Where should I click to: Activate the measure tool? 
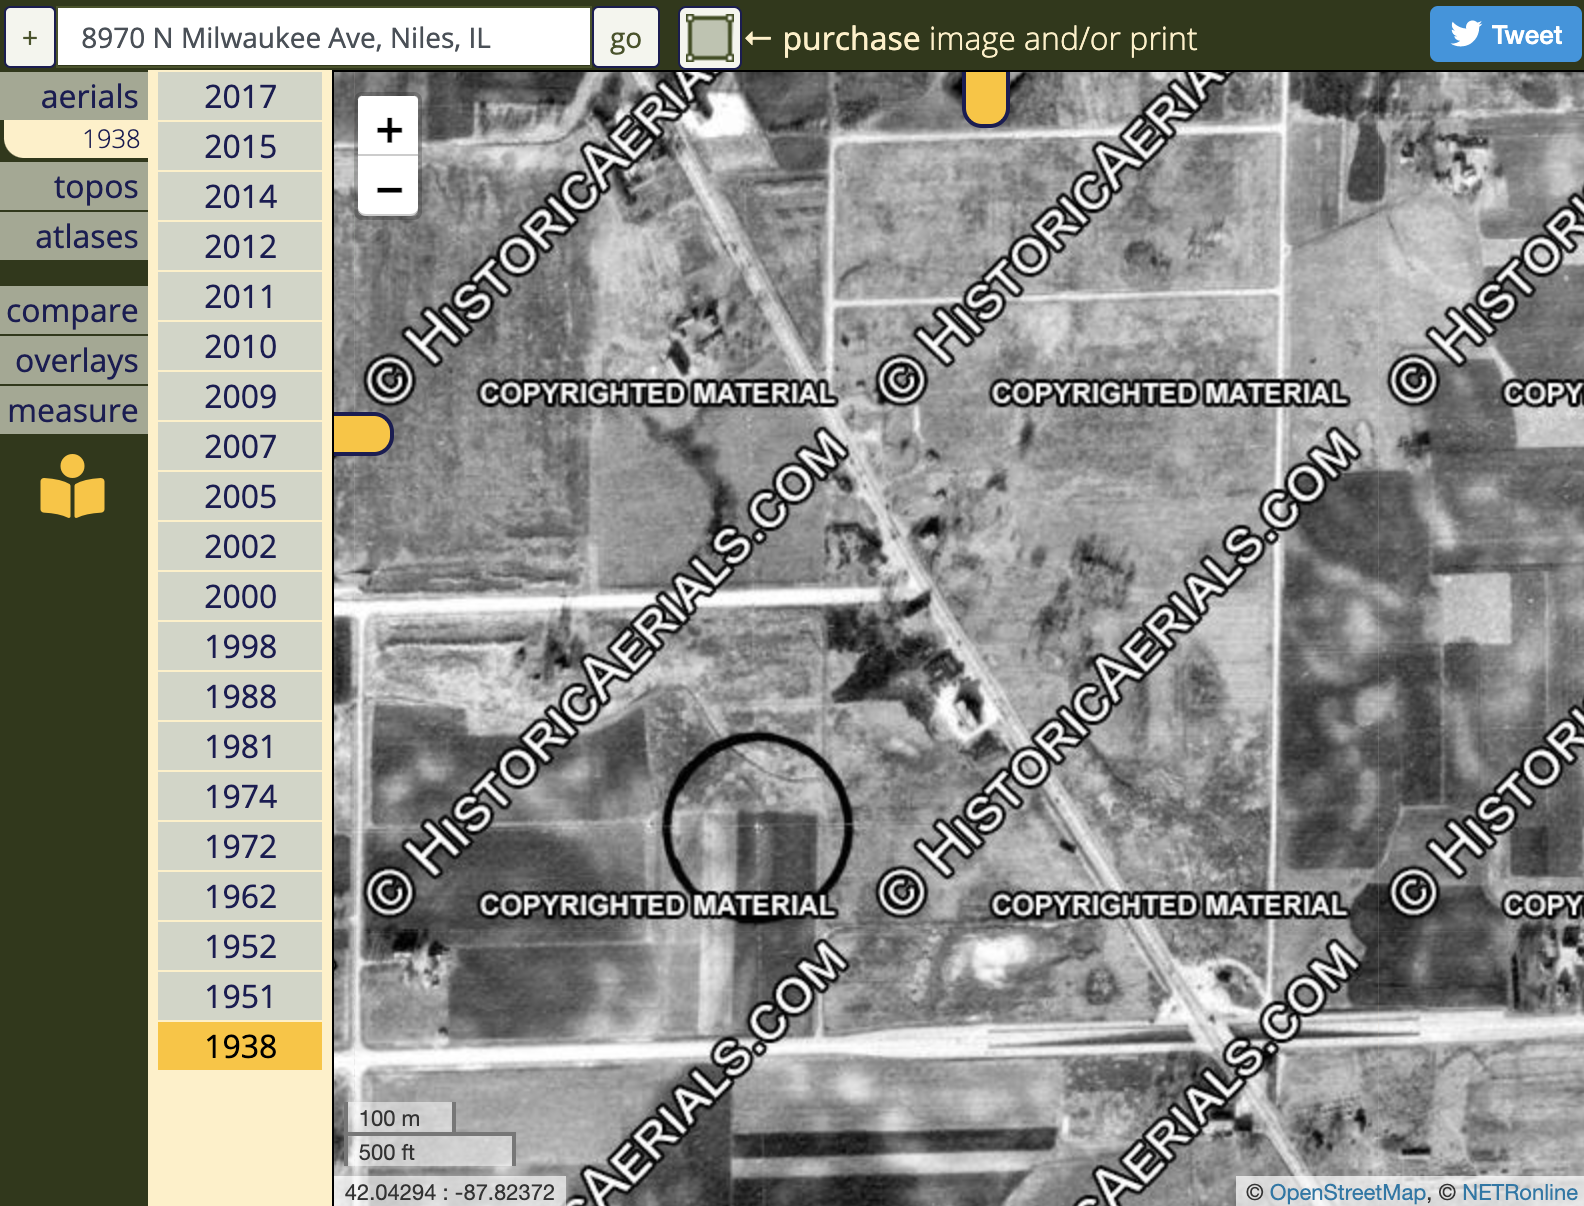tap(74, 411)
